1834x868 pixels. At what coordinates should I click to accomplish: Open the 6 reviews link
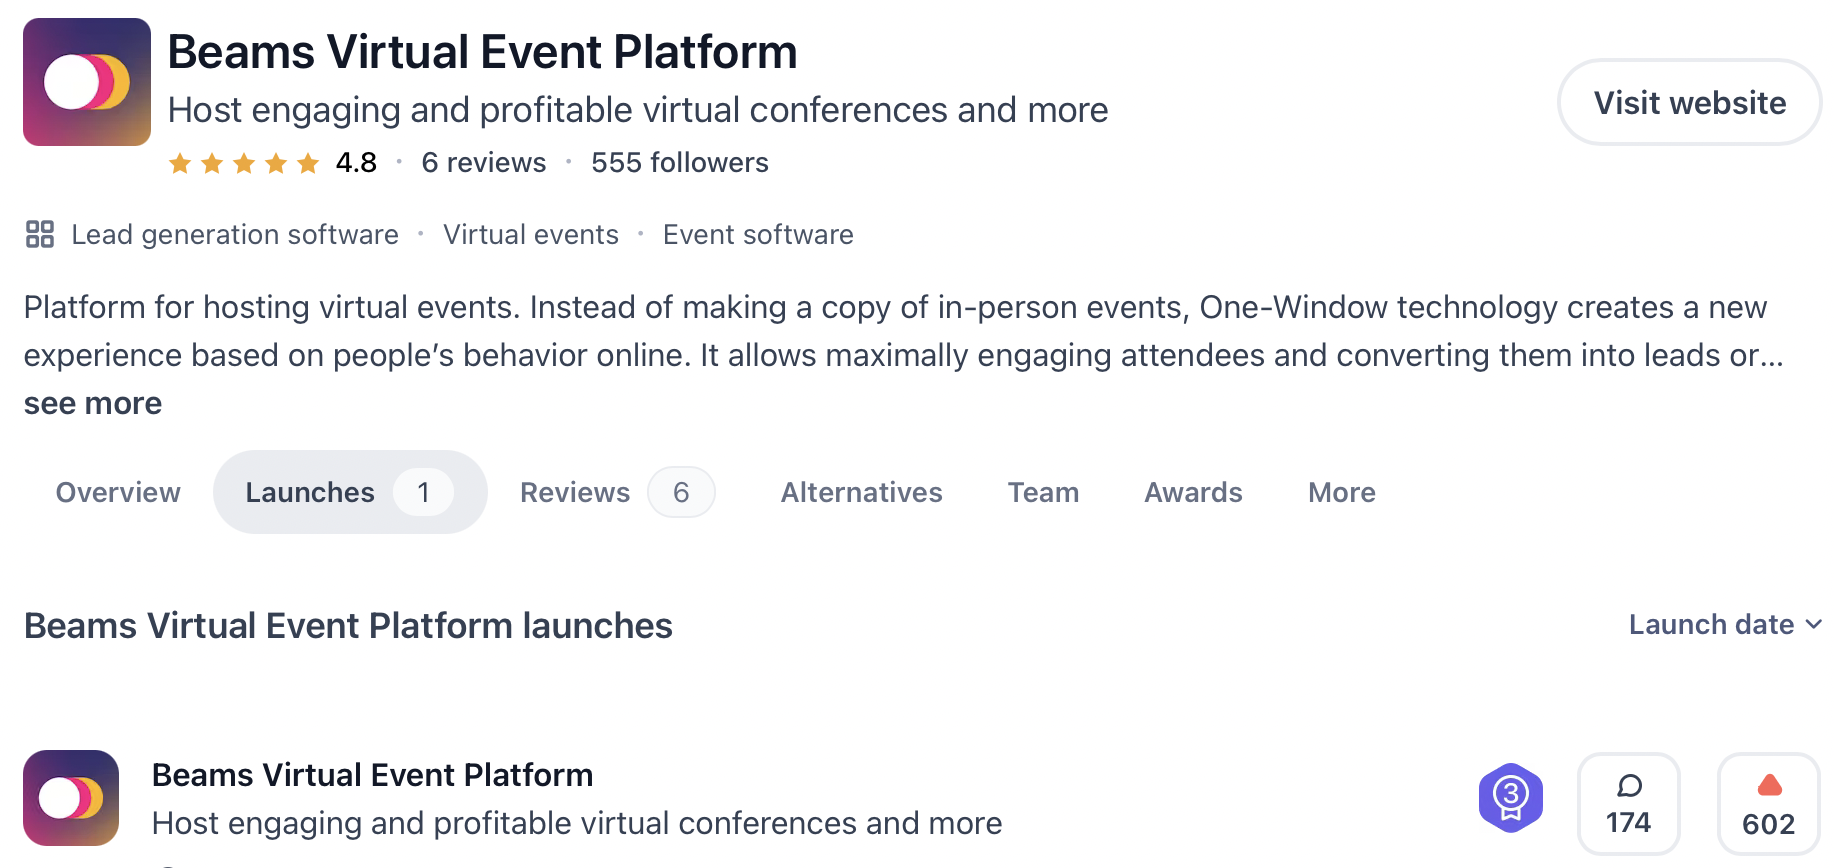coord(484,163)
